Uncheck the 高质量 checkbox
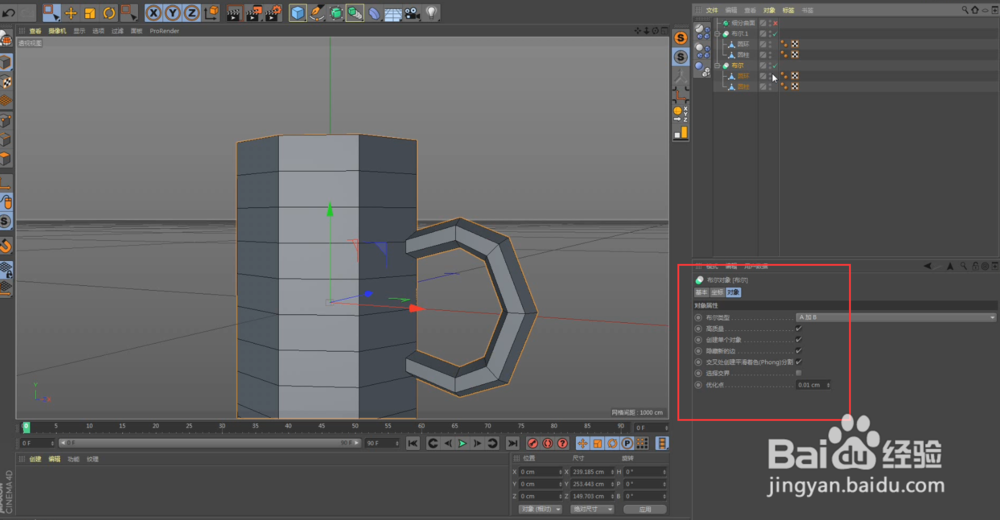Image resolution: width=1000 pixels, height=520 pixels. (x=798, y=328)
